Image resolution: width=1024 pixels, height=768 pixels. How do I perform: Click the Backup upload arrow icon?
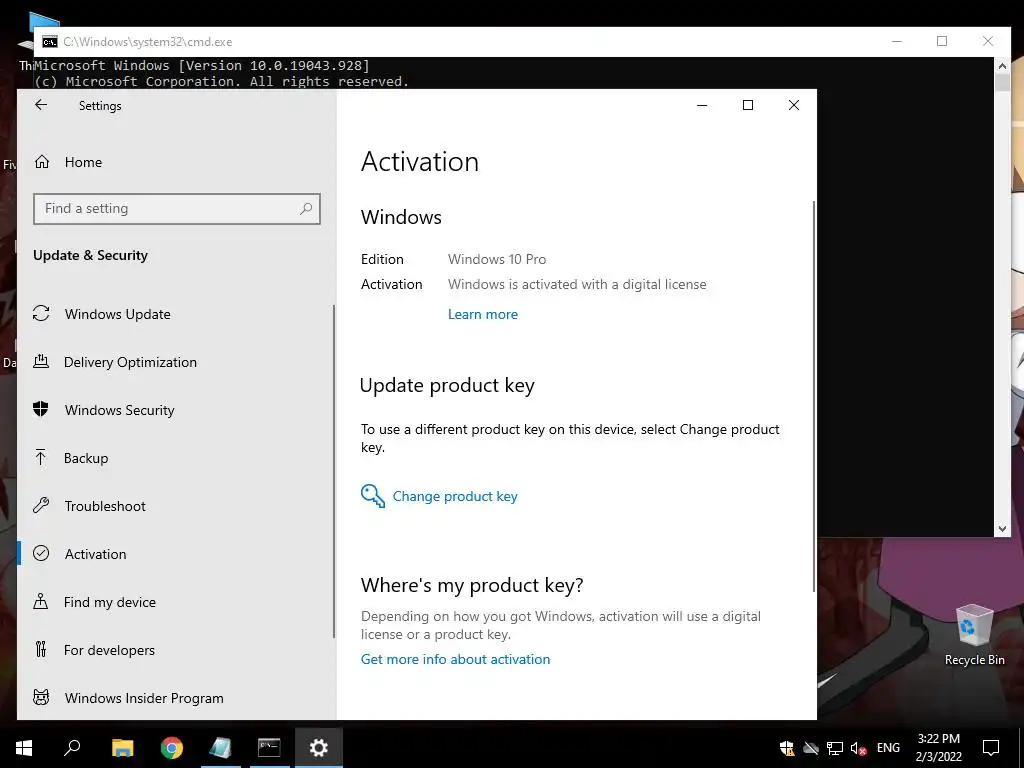click(x=40, y=457)
